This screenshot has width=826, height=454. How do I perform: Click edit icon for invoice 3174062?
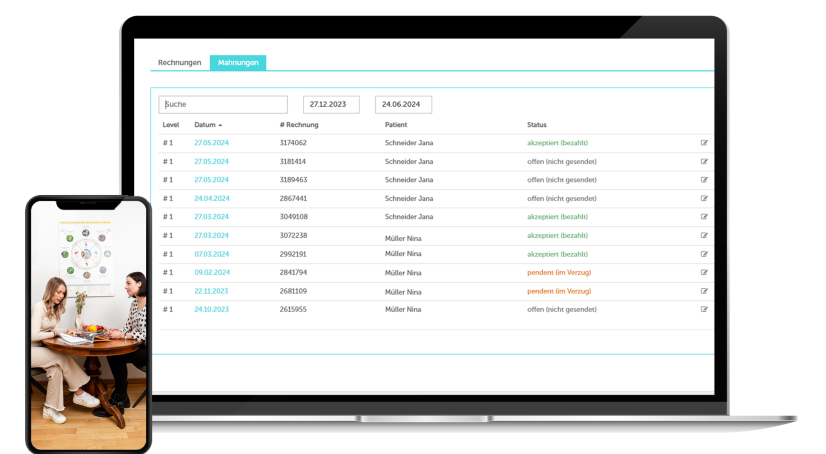click(x=704, y=143)
